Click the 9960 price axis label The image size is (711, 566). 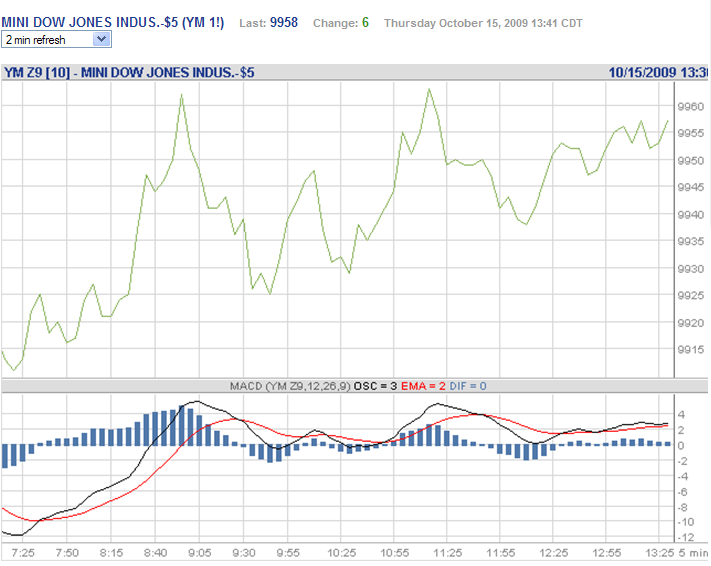[x=691, y=107]
